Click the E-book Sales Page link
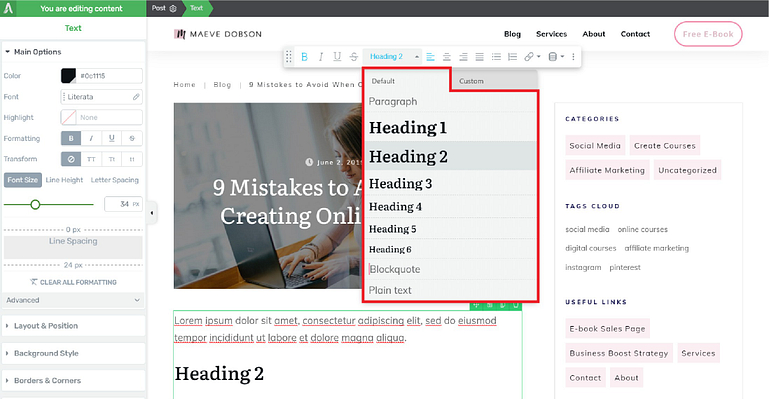The image size is (769, 399). (x=607, y=329)
